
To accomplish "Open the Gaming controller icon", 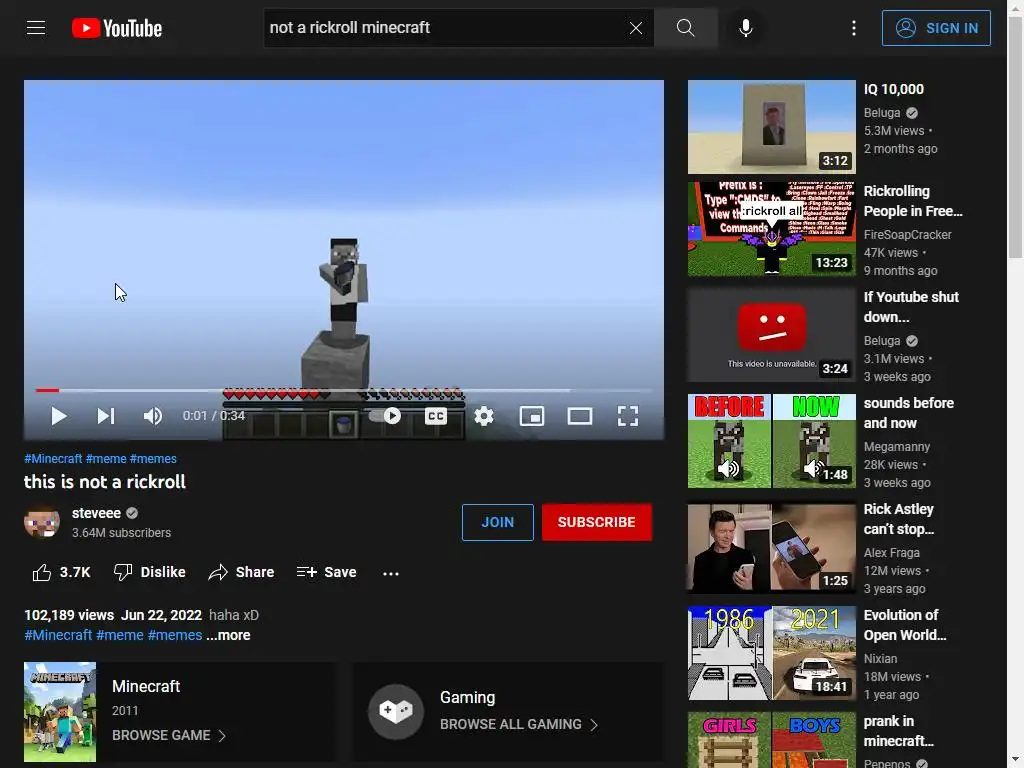I will [396, 711].
